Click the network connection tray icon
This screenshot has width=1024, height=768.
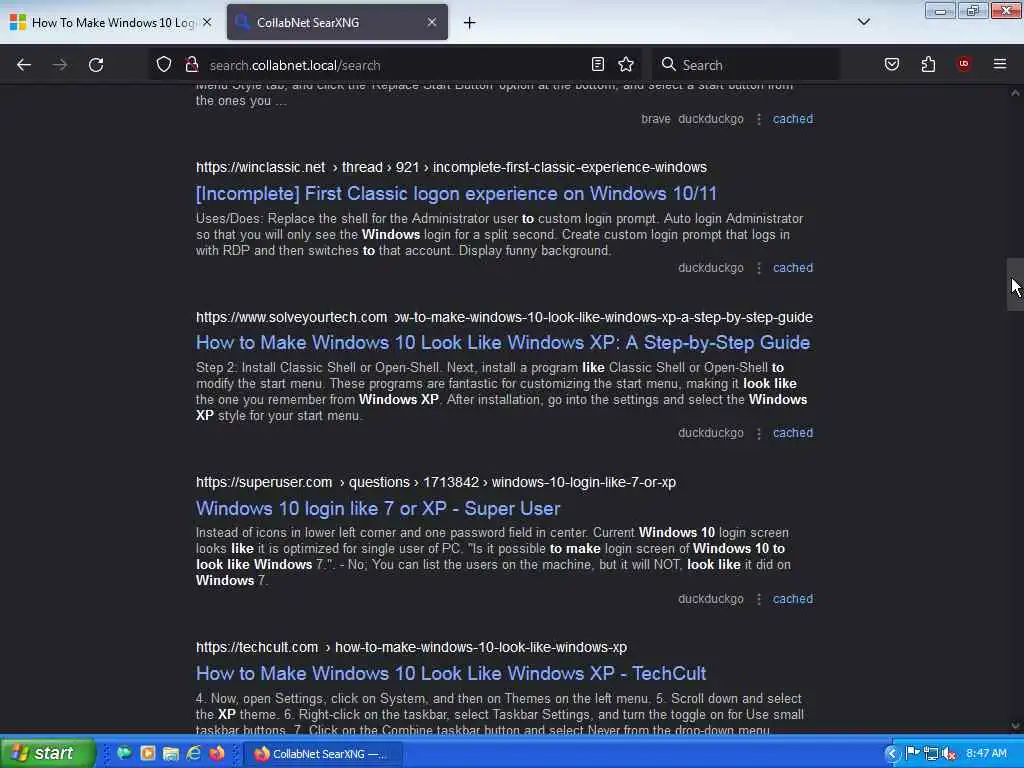(931, 754)
